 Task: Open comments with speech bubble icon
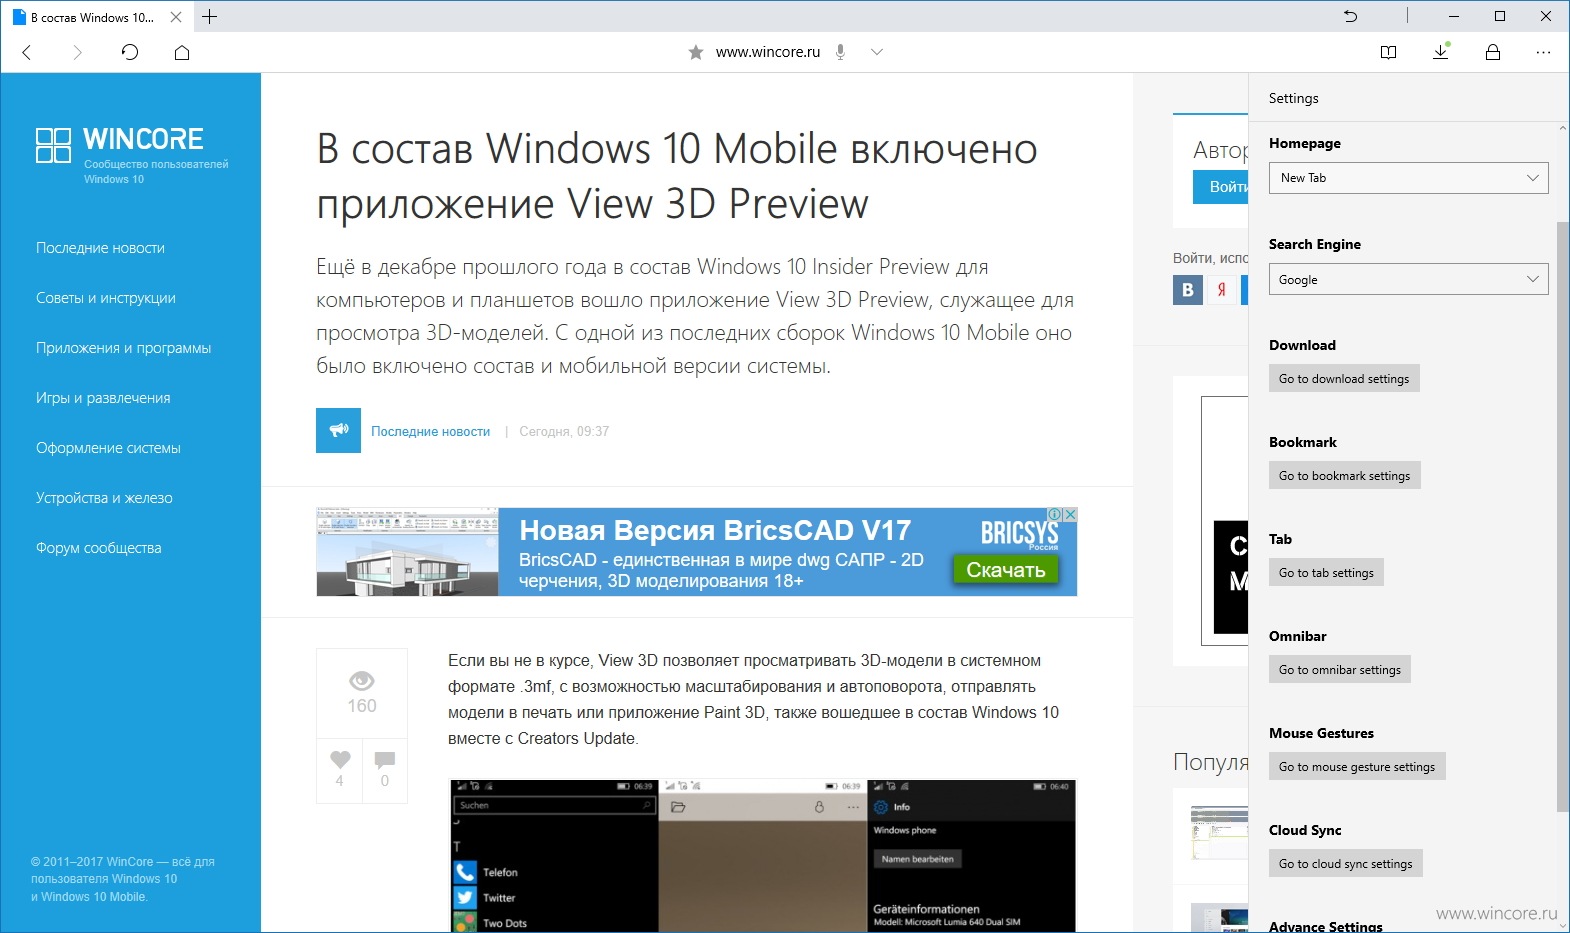385,759
